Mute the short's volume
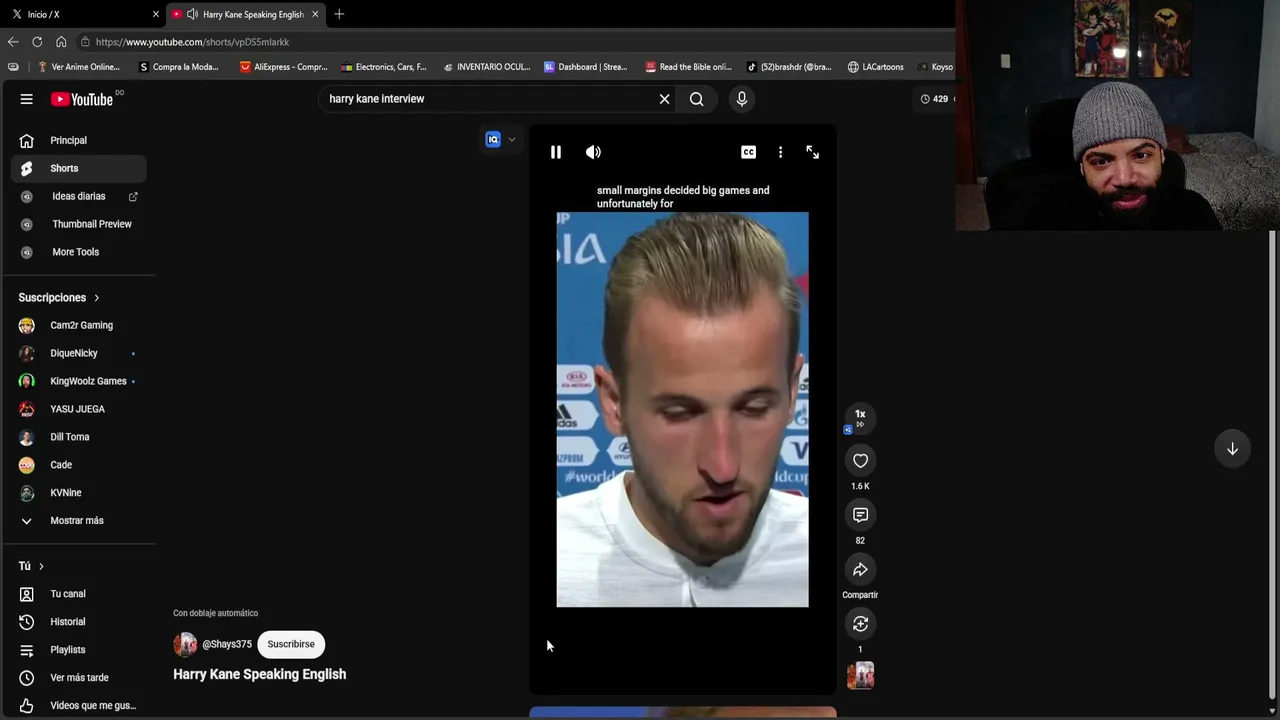Screen dimensions: 1280x720 coord(593,152)
